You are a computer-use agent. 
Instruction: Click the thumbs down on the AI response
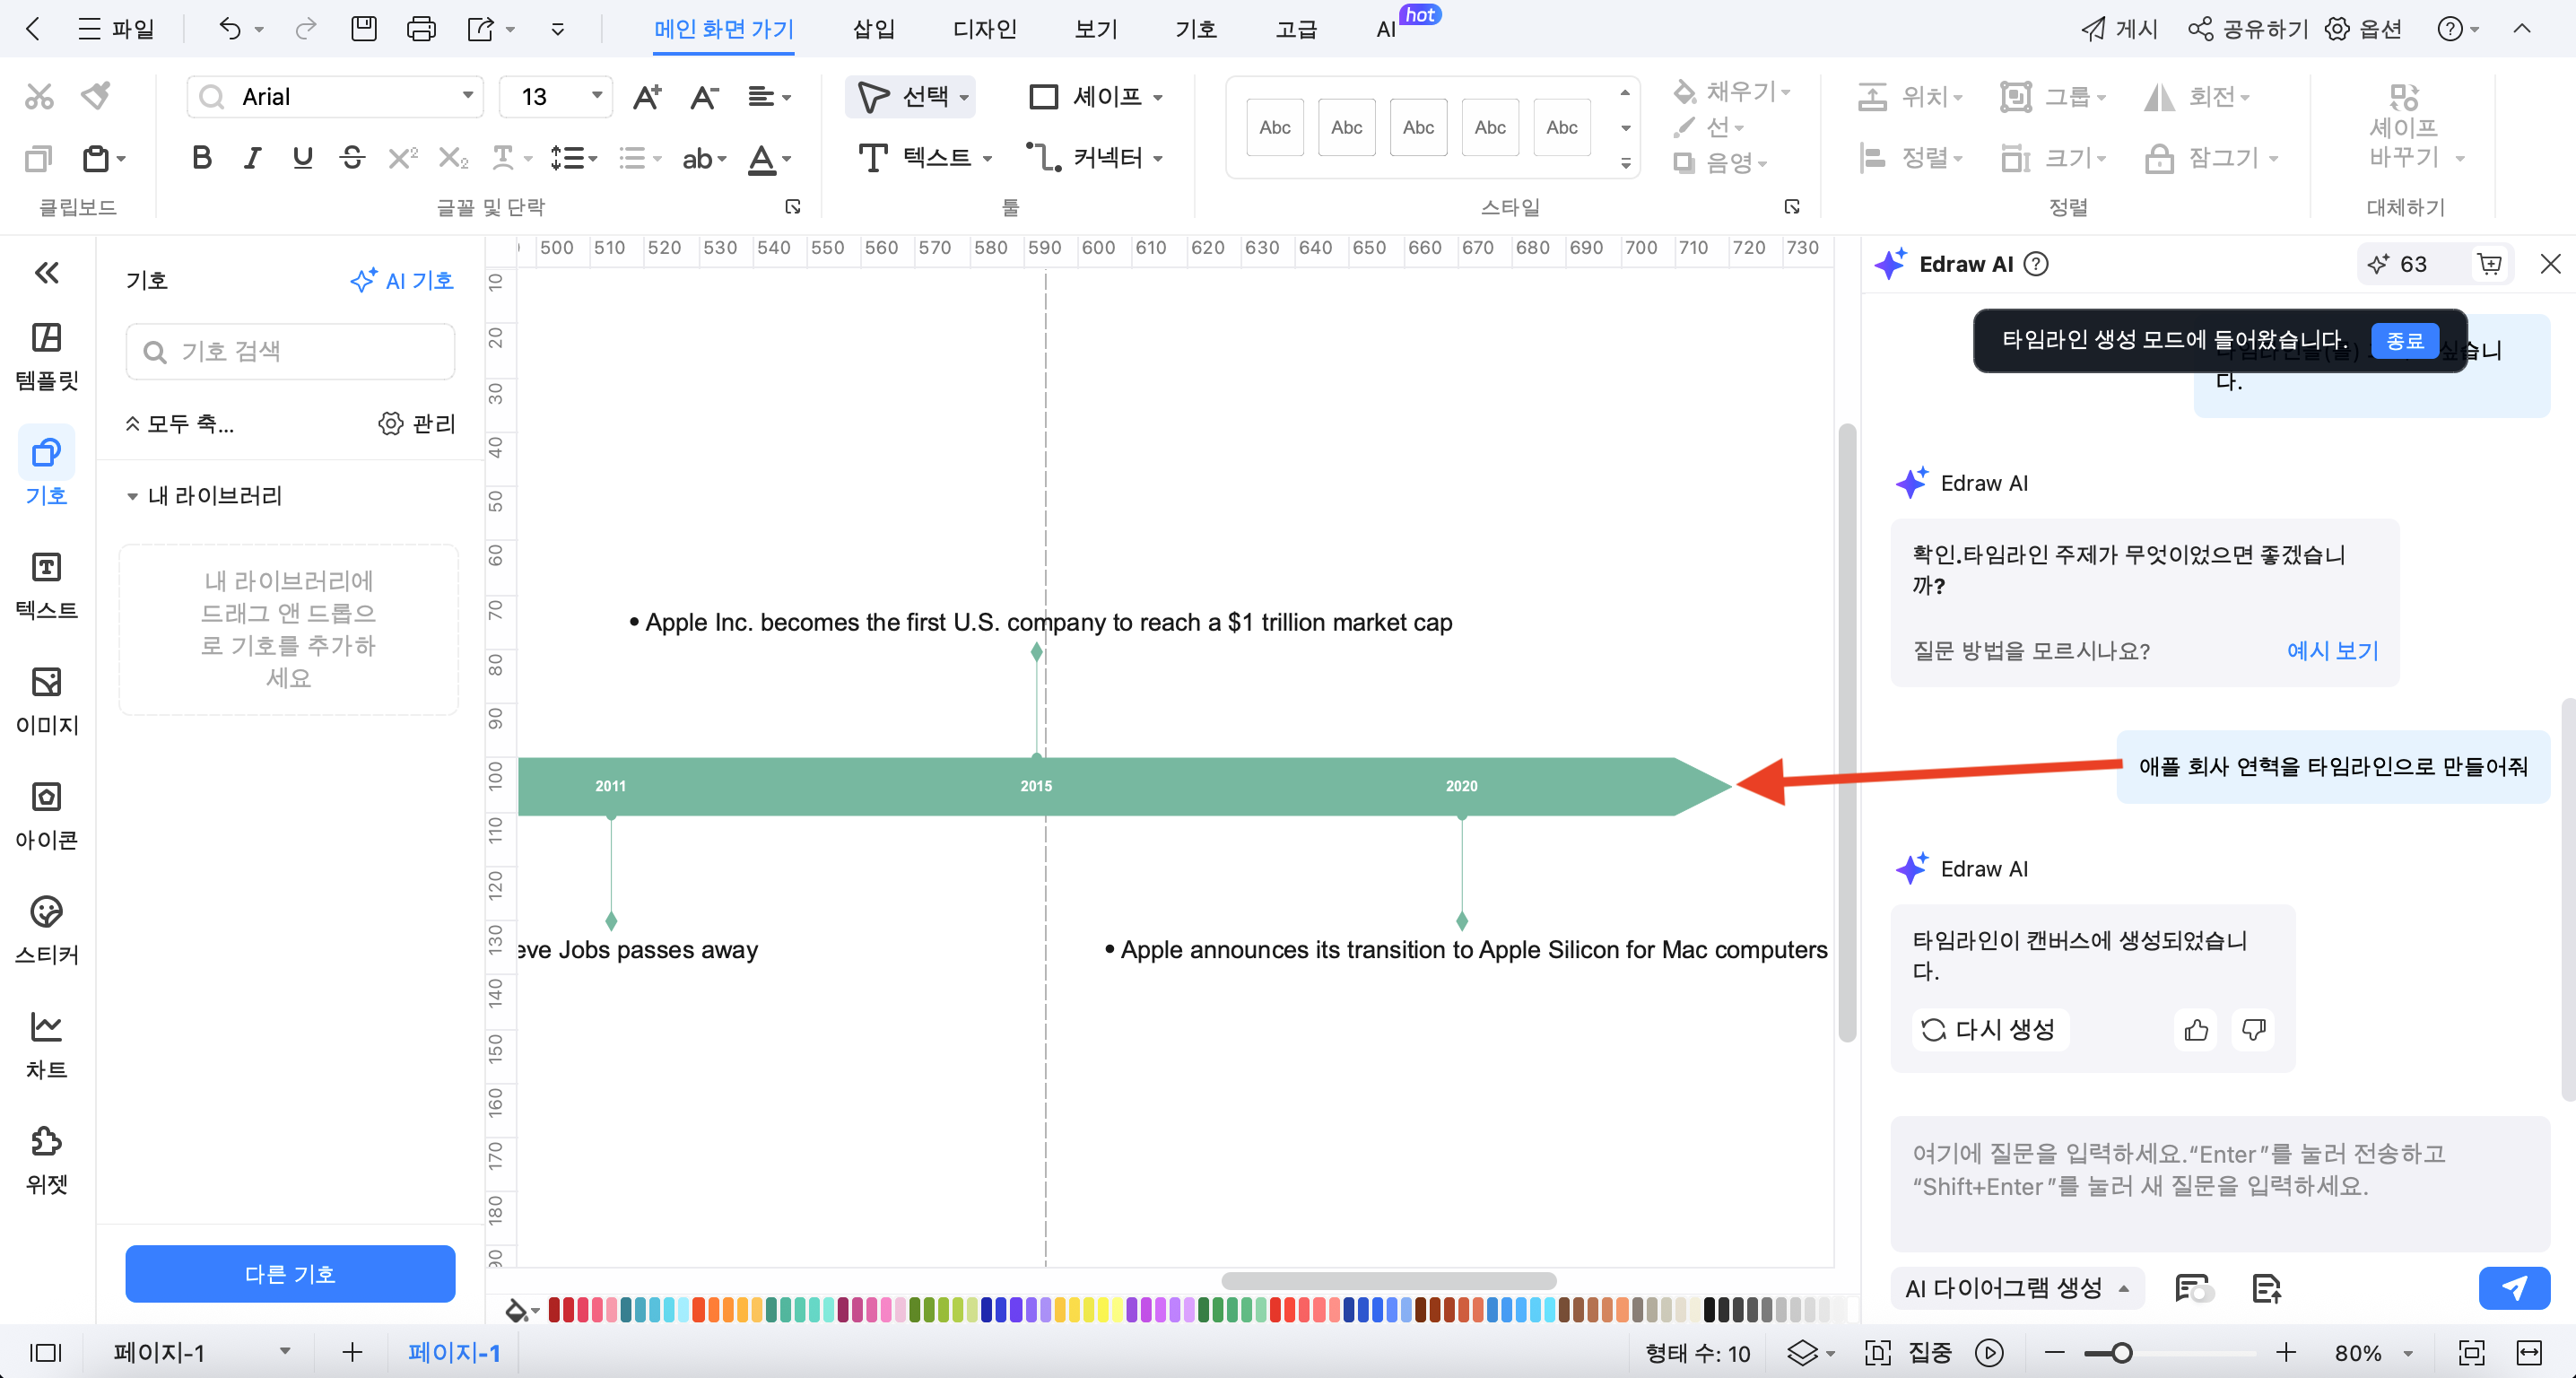point(2254,1029)
